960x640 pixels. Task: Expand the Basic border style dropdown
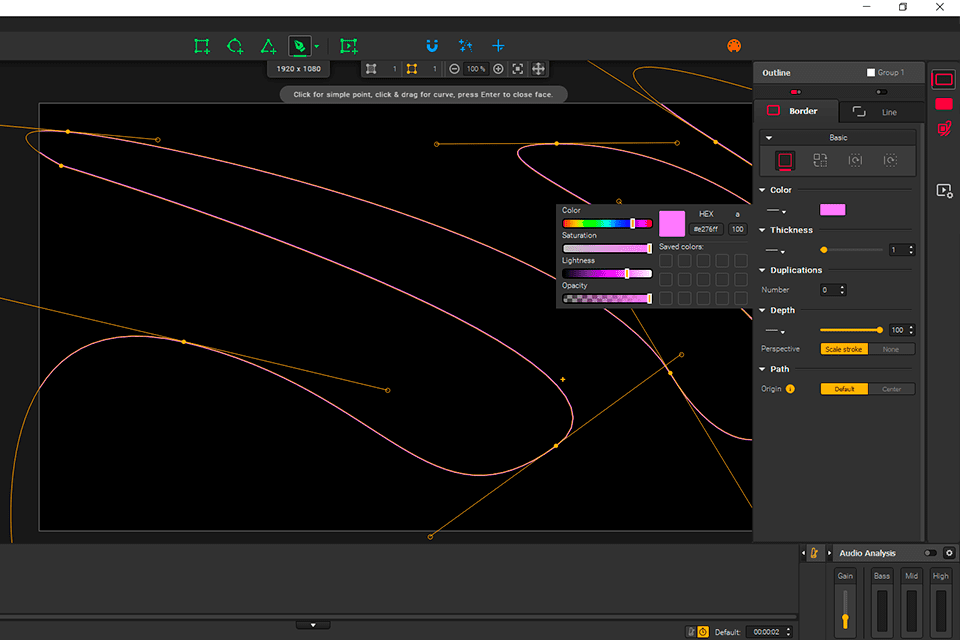769,138
